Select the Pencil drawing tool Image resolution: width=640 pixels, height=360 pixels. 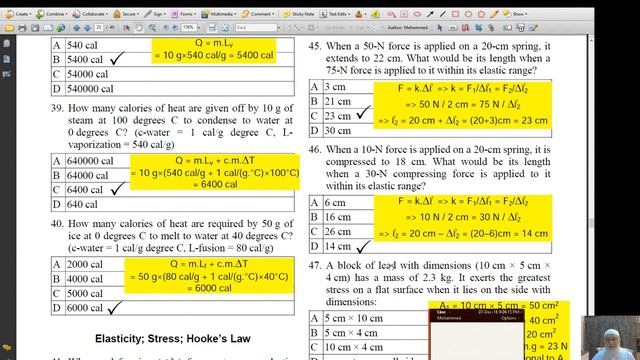click(x=494, y=14)
